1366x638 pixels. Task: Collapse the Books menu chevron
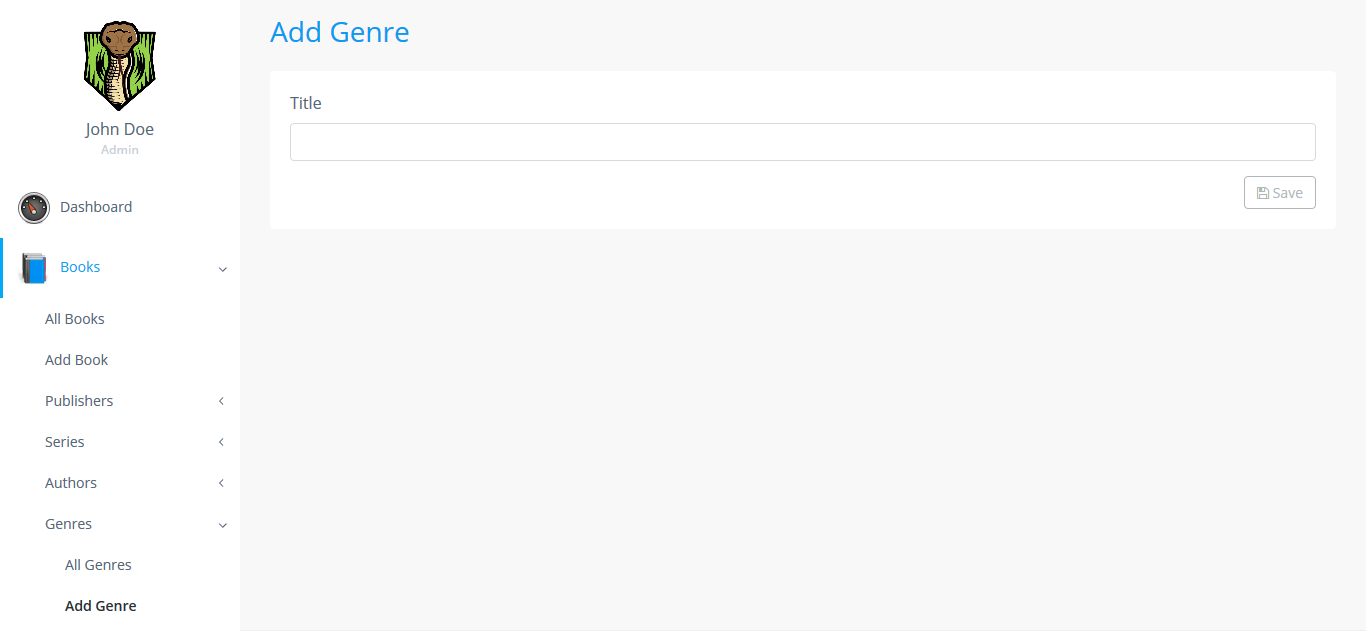(223, 269)
